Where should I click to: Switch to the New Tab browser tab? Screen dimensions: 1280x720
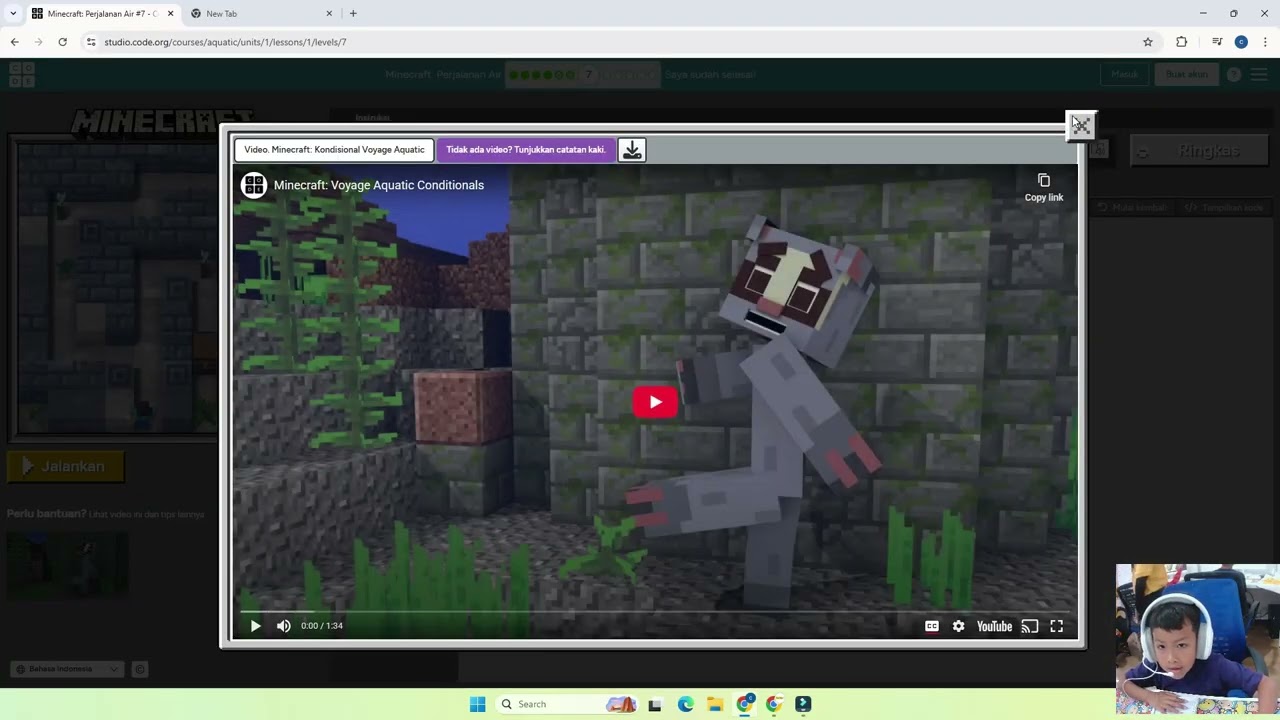(x=259, y=14)
